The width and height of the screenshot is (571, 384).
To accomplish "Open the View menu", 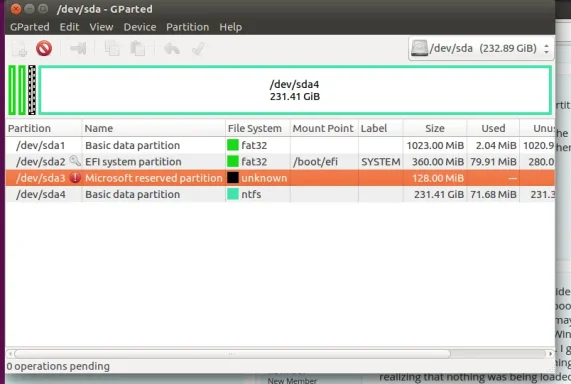I will point(101,27).
